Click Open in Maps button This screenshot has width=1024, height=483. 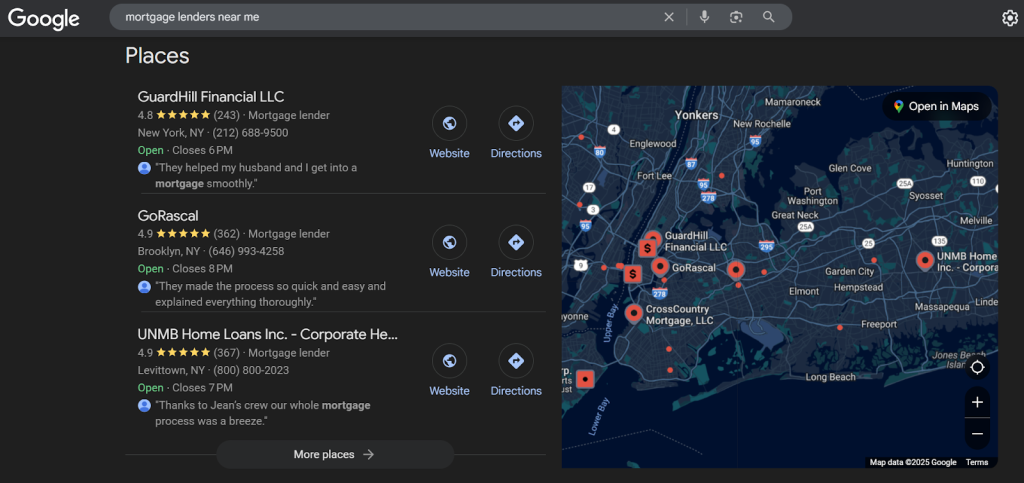[x=936, y=106]
